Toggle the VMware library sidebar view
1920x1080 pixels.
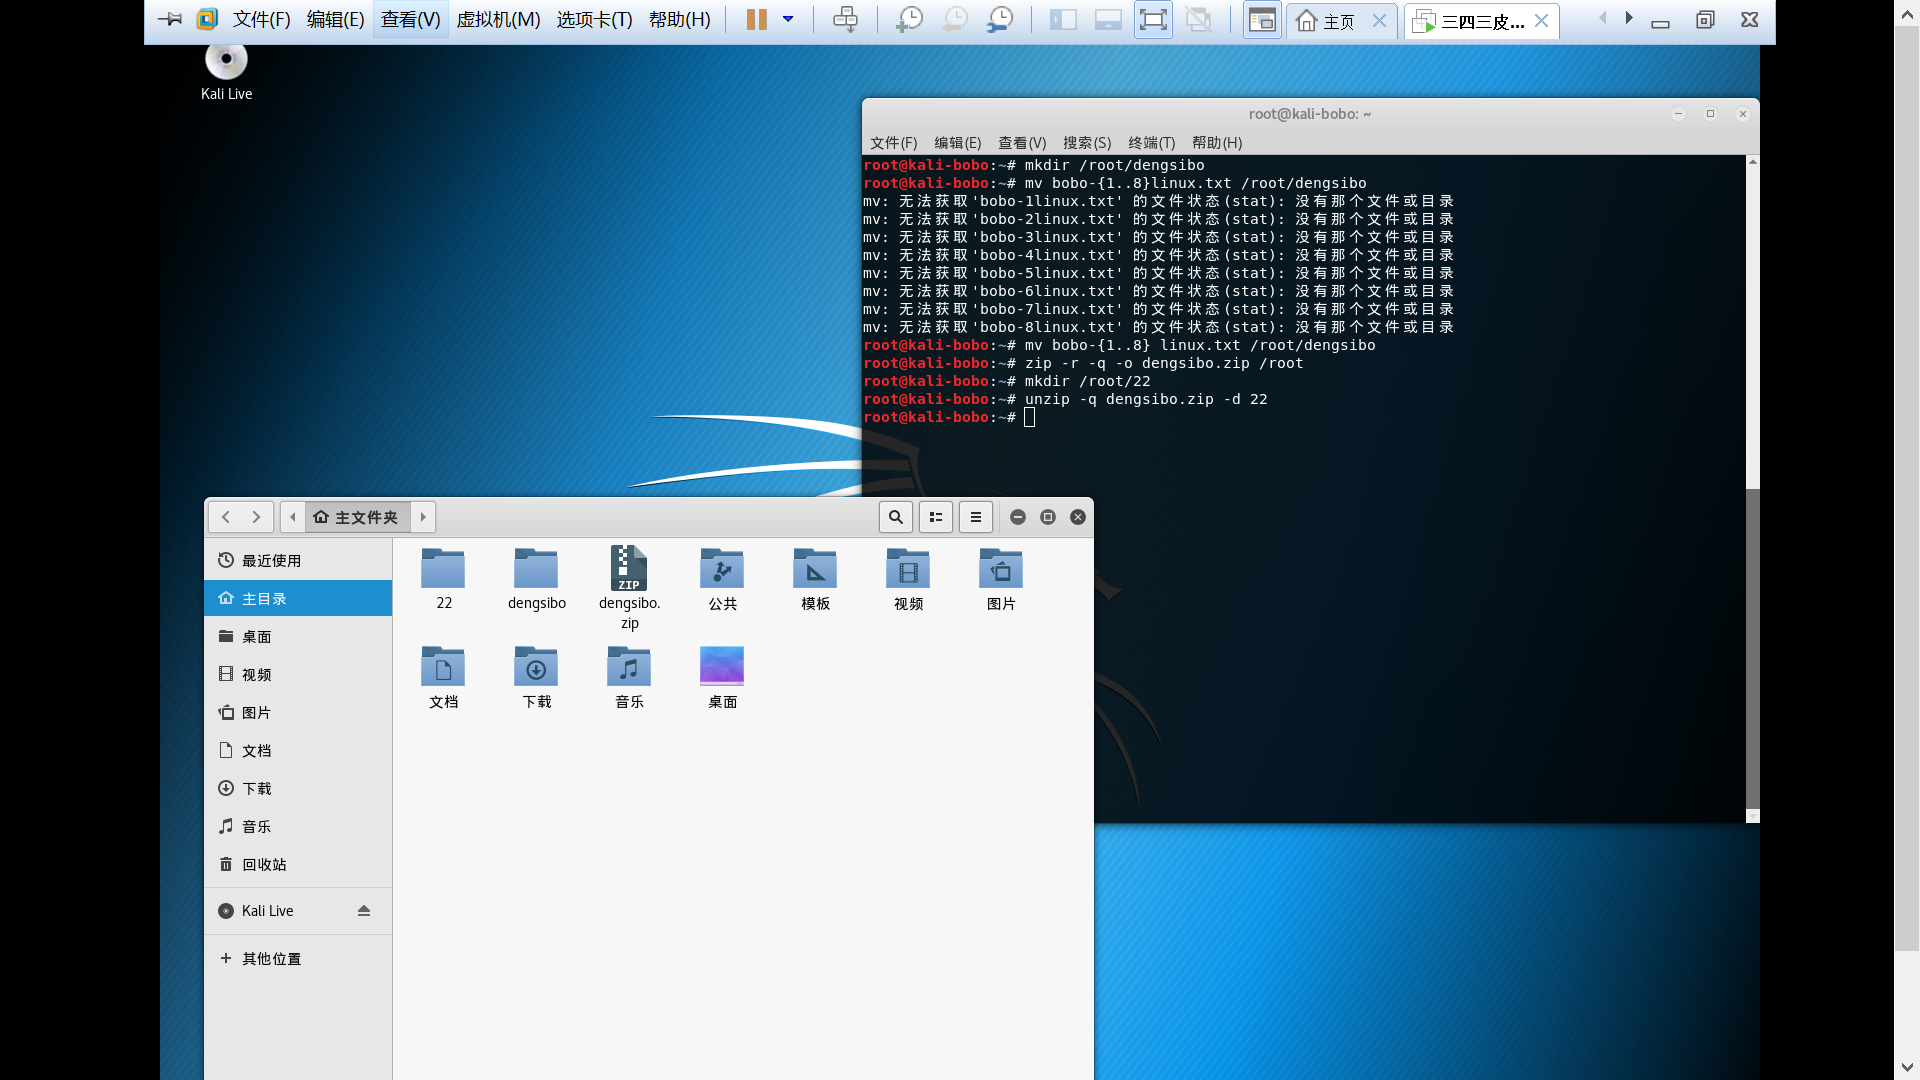[1062, 20]
